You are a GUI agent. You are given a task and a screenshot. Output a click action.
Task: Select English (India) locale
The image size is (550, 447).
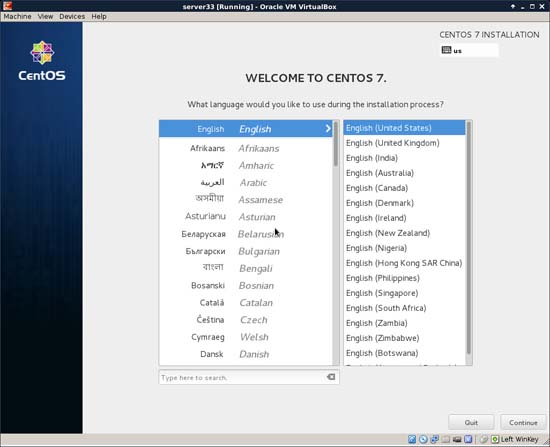tap(404, 158)
